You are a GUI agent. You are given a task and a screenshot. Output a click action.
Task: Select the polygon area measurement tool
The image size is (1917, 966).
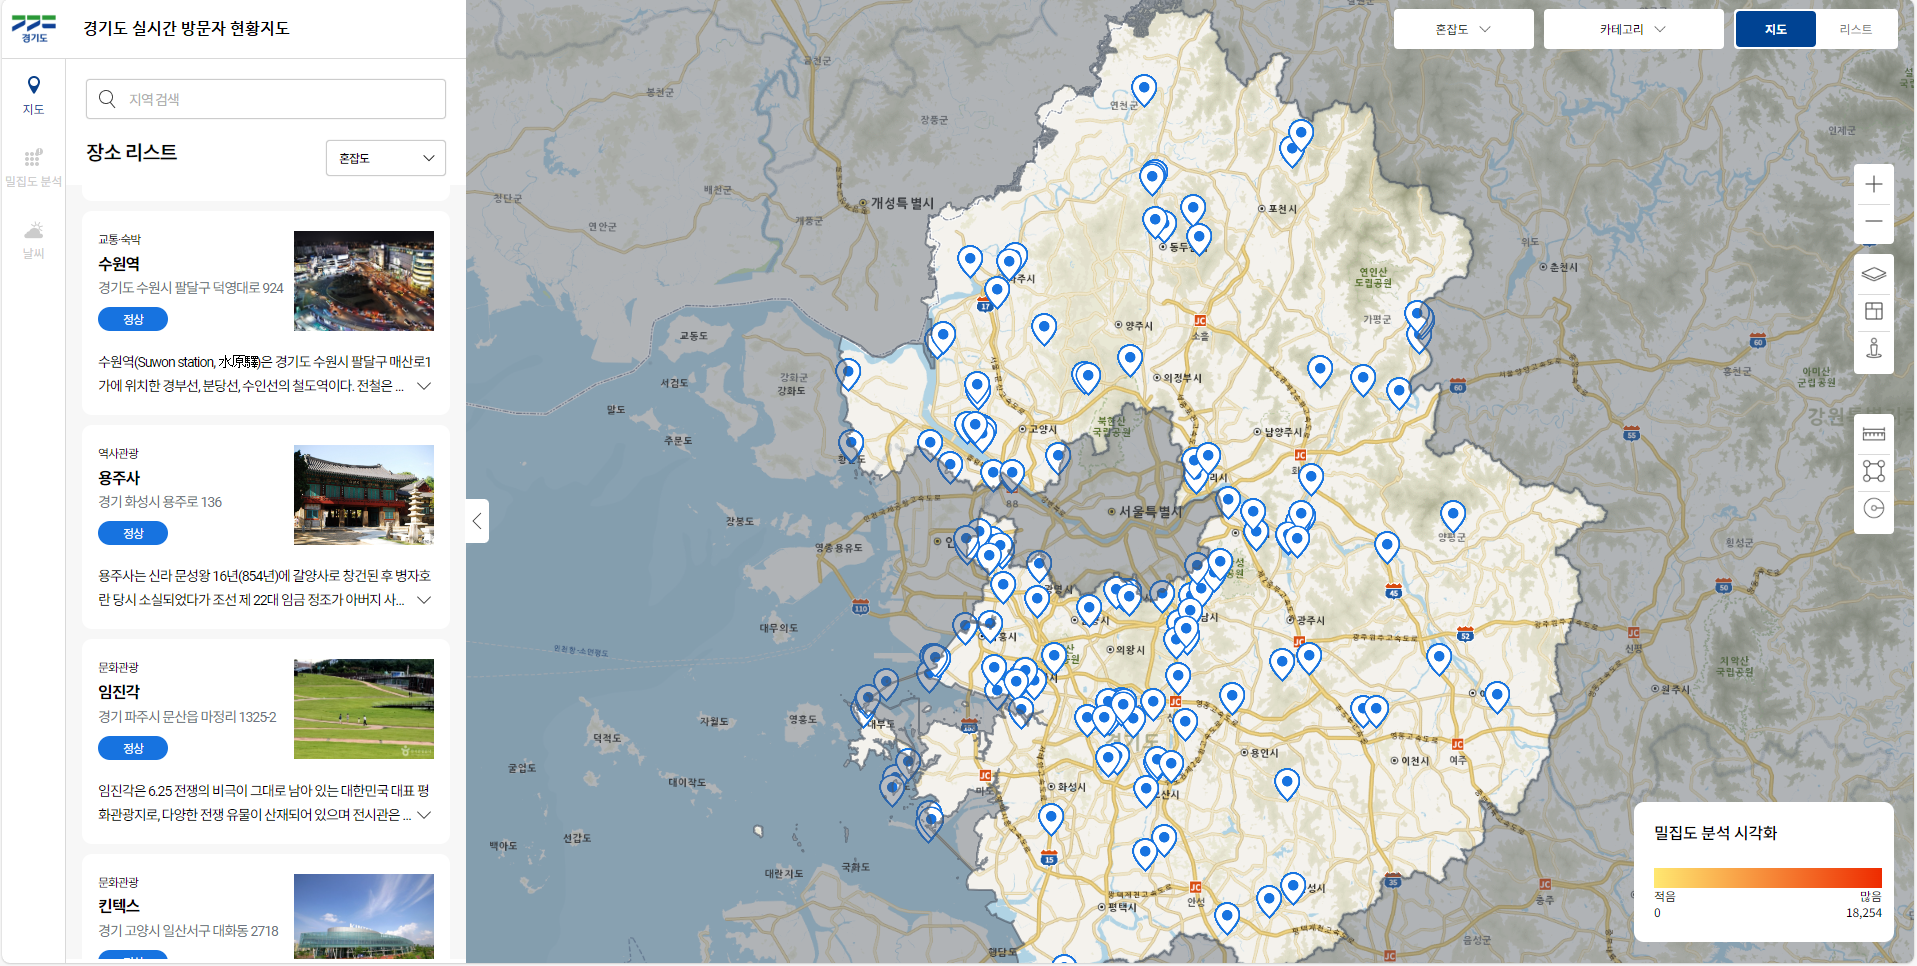coord(1873,471)
